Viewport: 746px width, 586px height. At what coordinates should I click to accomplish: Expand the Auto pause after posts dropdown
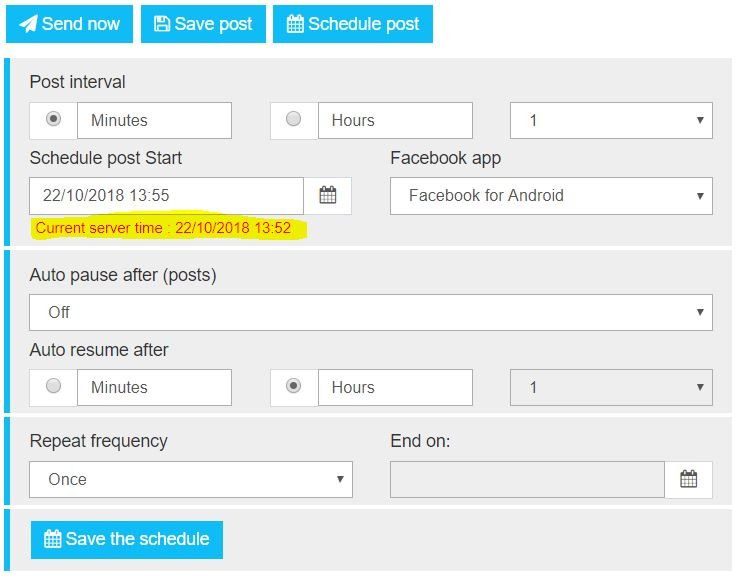[371, 312]
